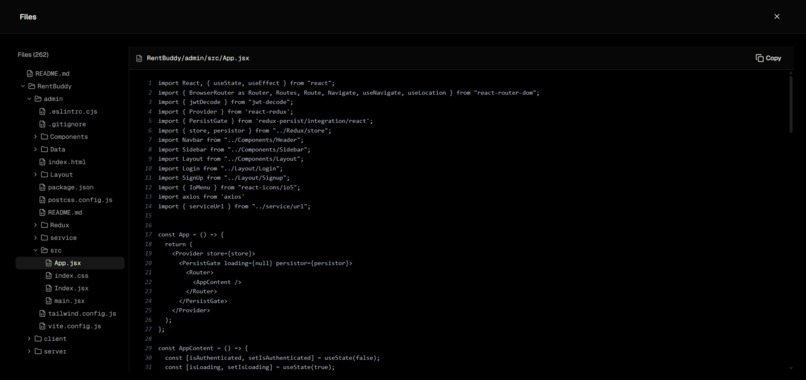Click the src folder icon

44,250
